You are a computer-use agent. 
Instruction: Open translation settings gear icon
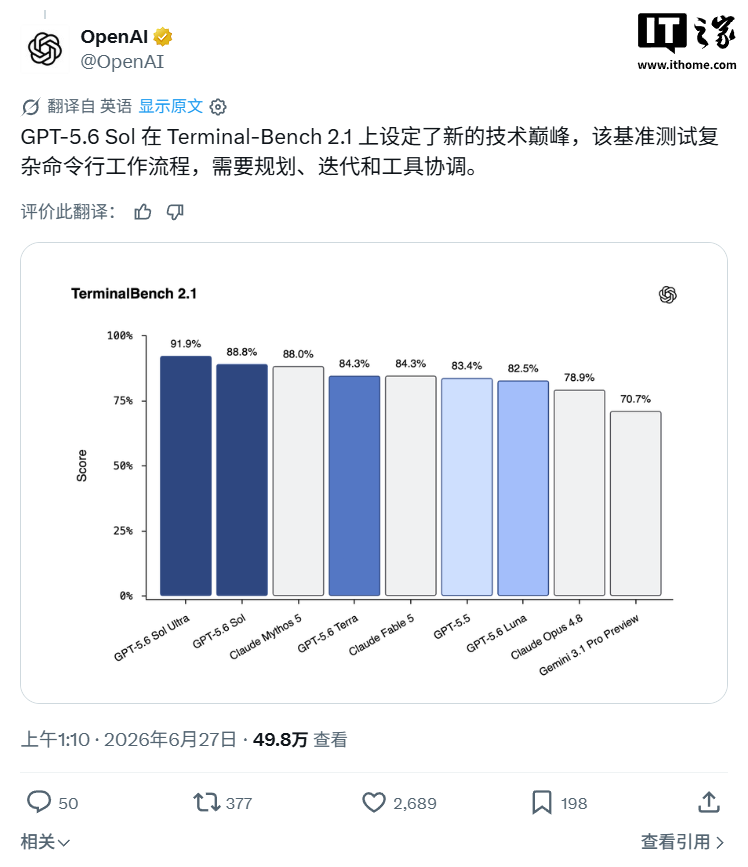(x=218, y=107)
